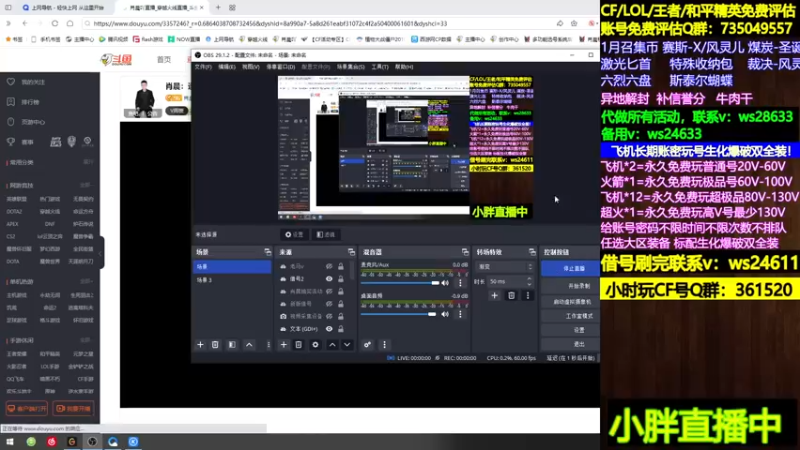Click 启动虚拟摄像机 button
The width and height of the screenshot is (800, 450).
click(x=572, y=302)
